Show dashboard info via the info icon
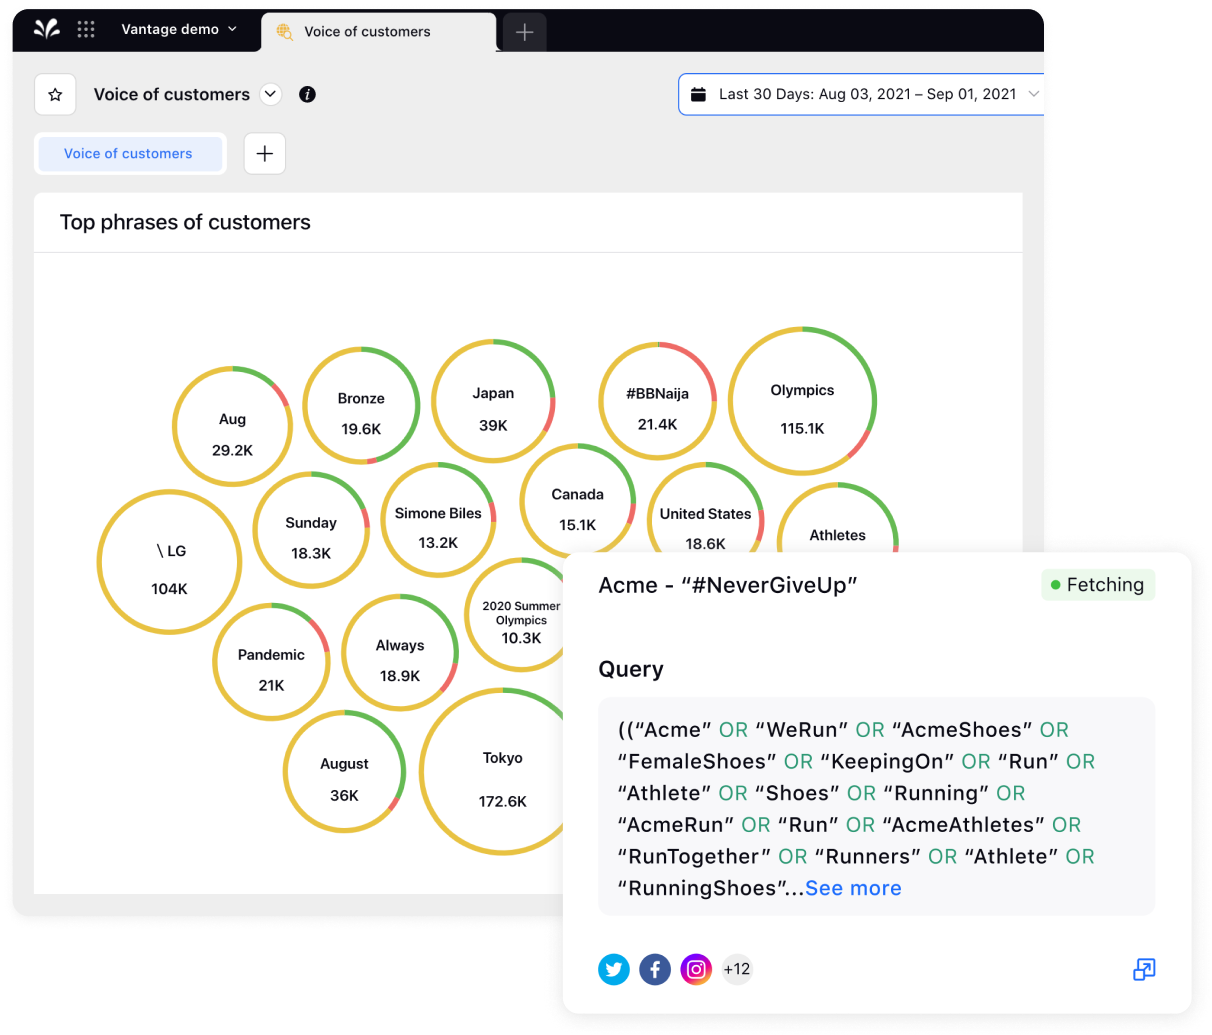The width and height of the screenshot is (1212, 1035). (x=308, y=94)
